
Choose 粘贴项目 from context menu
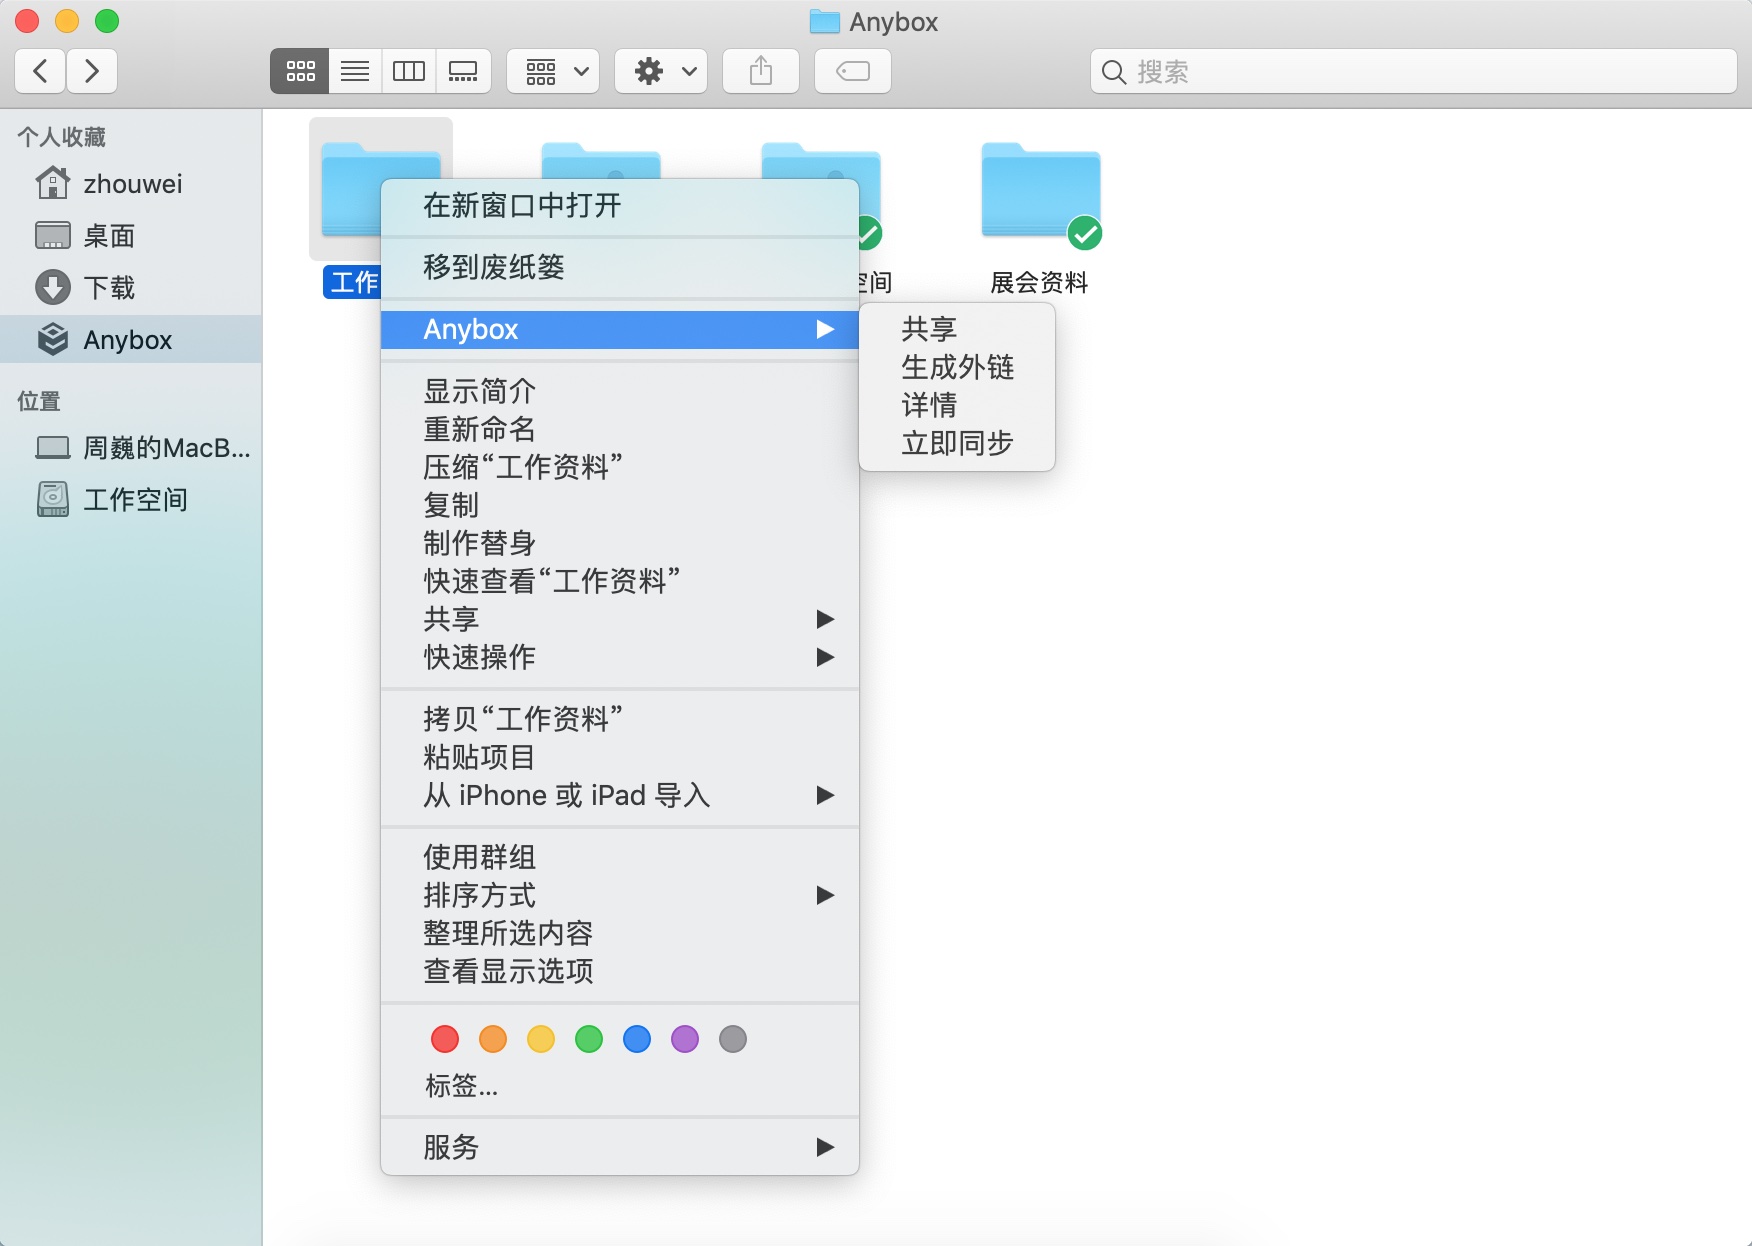click(620, 757)
